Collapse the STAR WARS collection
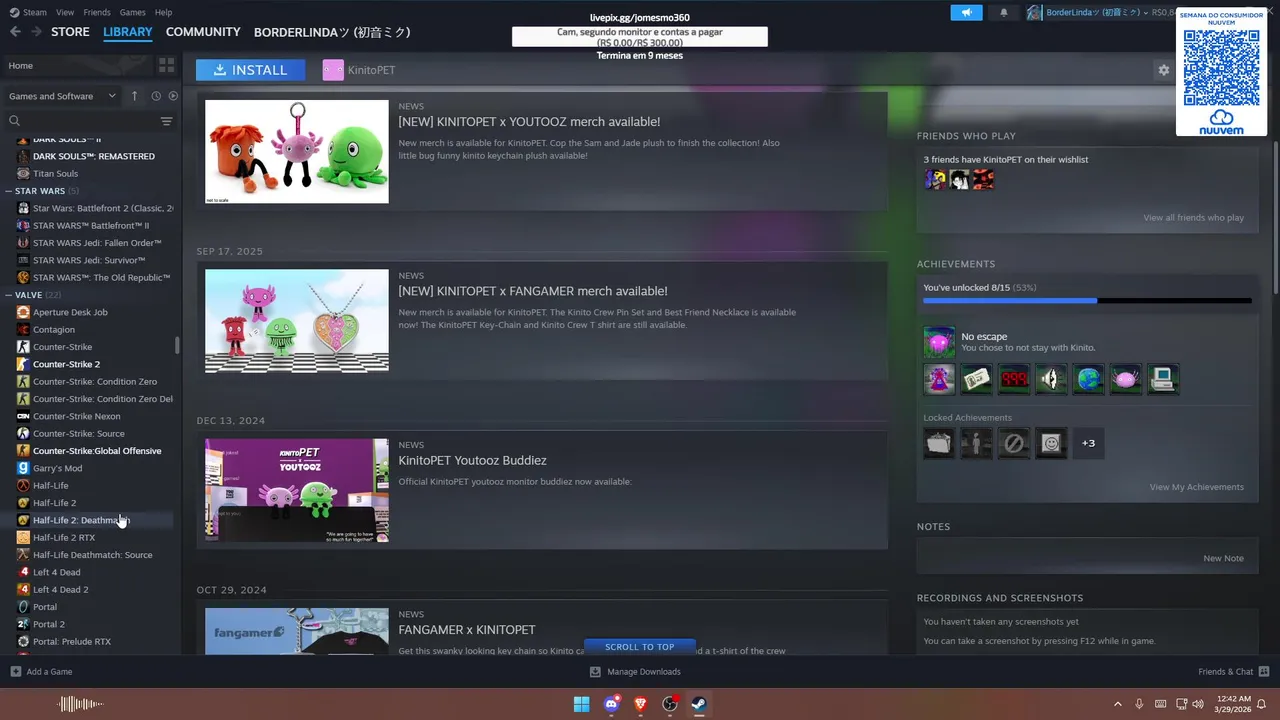The height and width of the screenshot is (720, 1280). [x=8, y=191]
